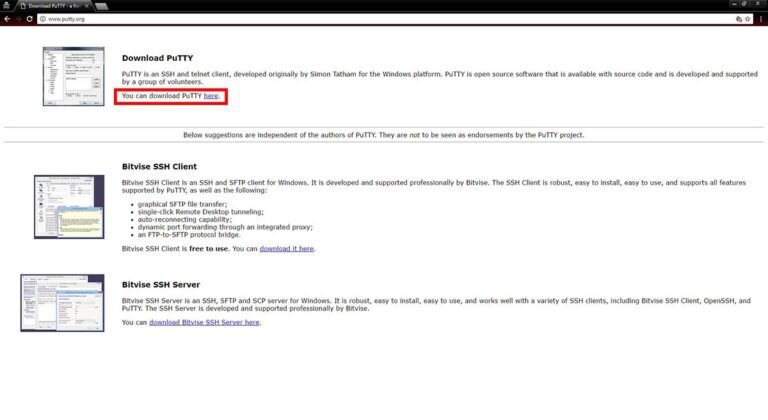Click the browser forward arrow
Viewport: 768px width, 420px height.
click(18, 19)
